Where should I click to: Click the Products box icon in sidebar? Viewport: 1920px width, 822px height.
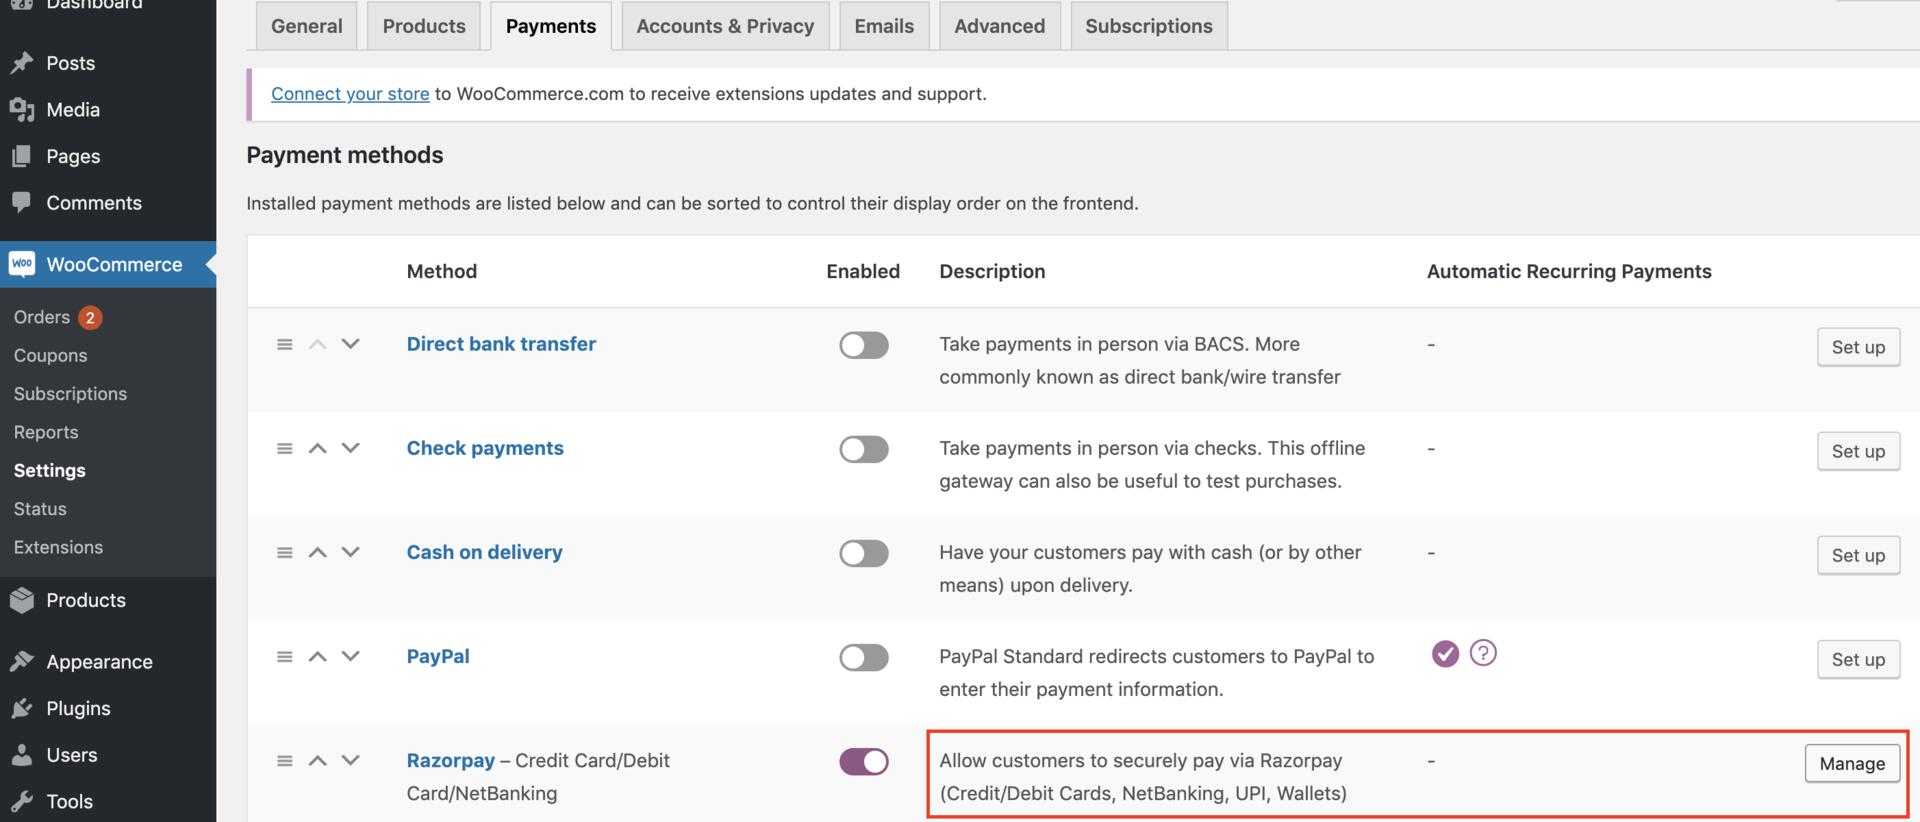[x=22, y=600]
